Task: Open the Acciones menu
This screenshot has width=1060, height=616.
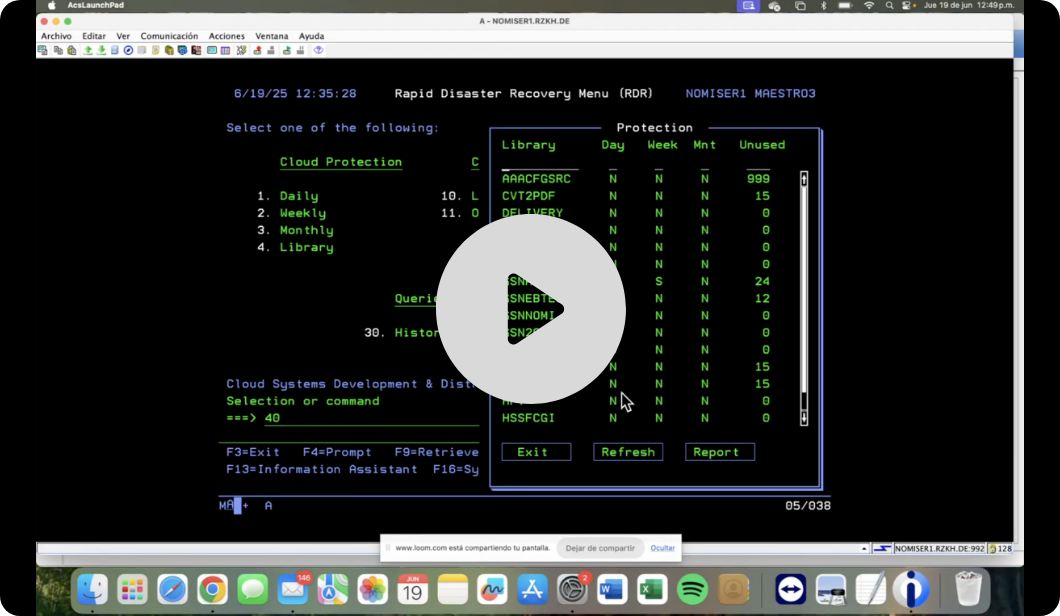Action: (x=226, y=36)
